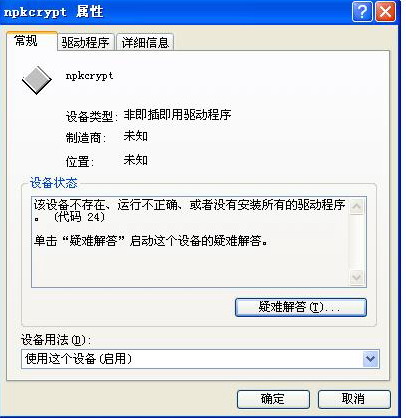Click the question mark help button
This screenshot has height=418, width=406.
pos(362,12)
